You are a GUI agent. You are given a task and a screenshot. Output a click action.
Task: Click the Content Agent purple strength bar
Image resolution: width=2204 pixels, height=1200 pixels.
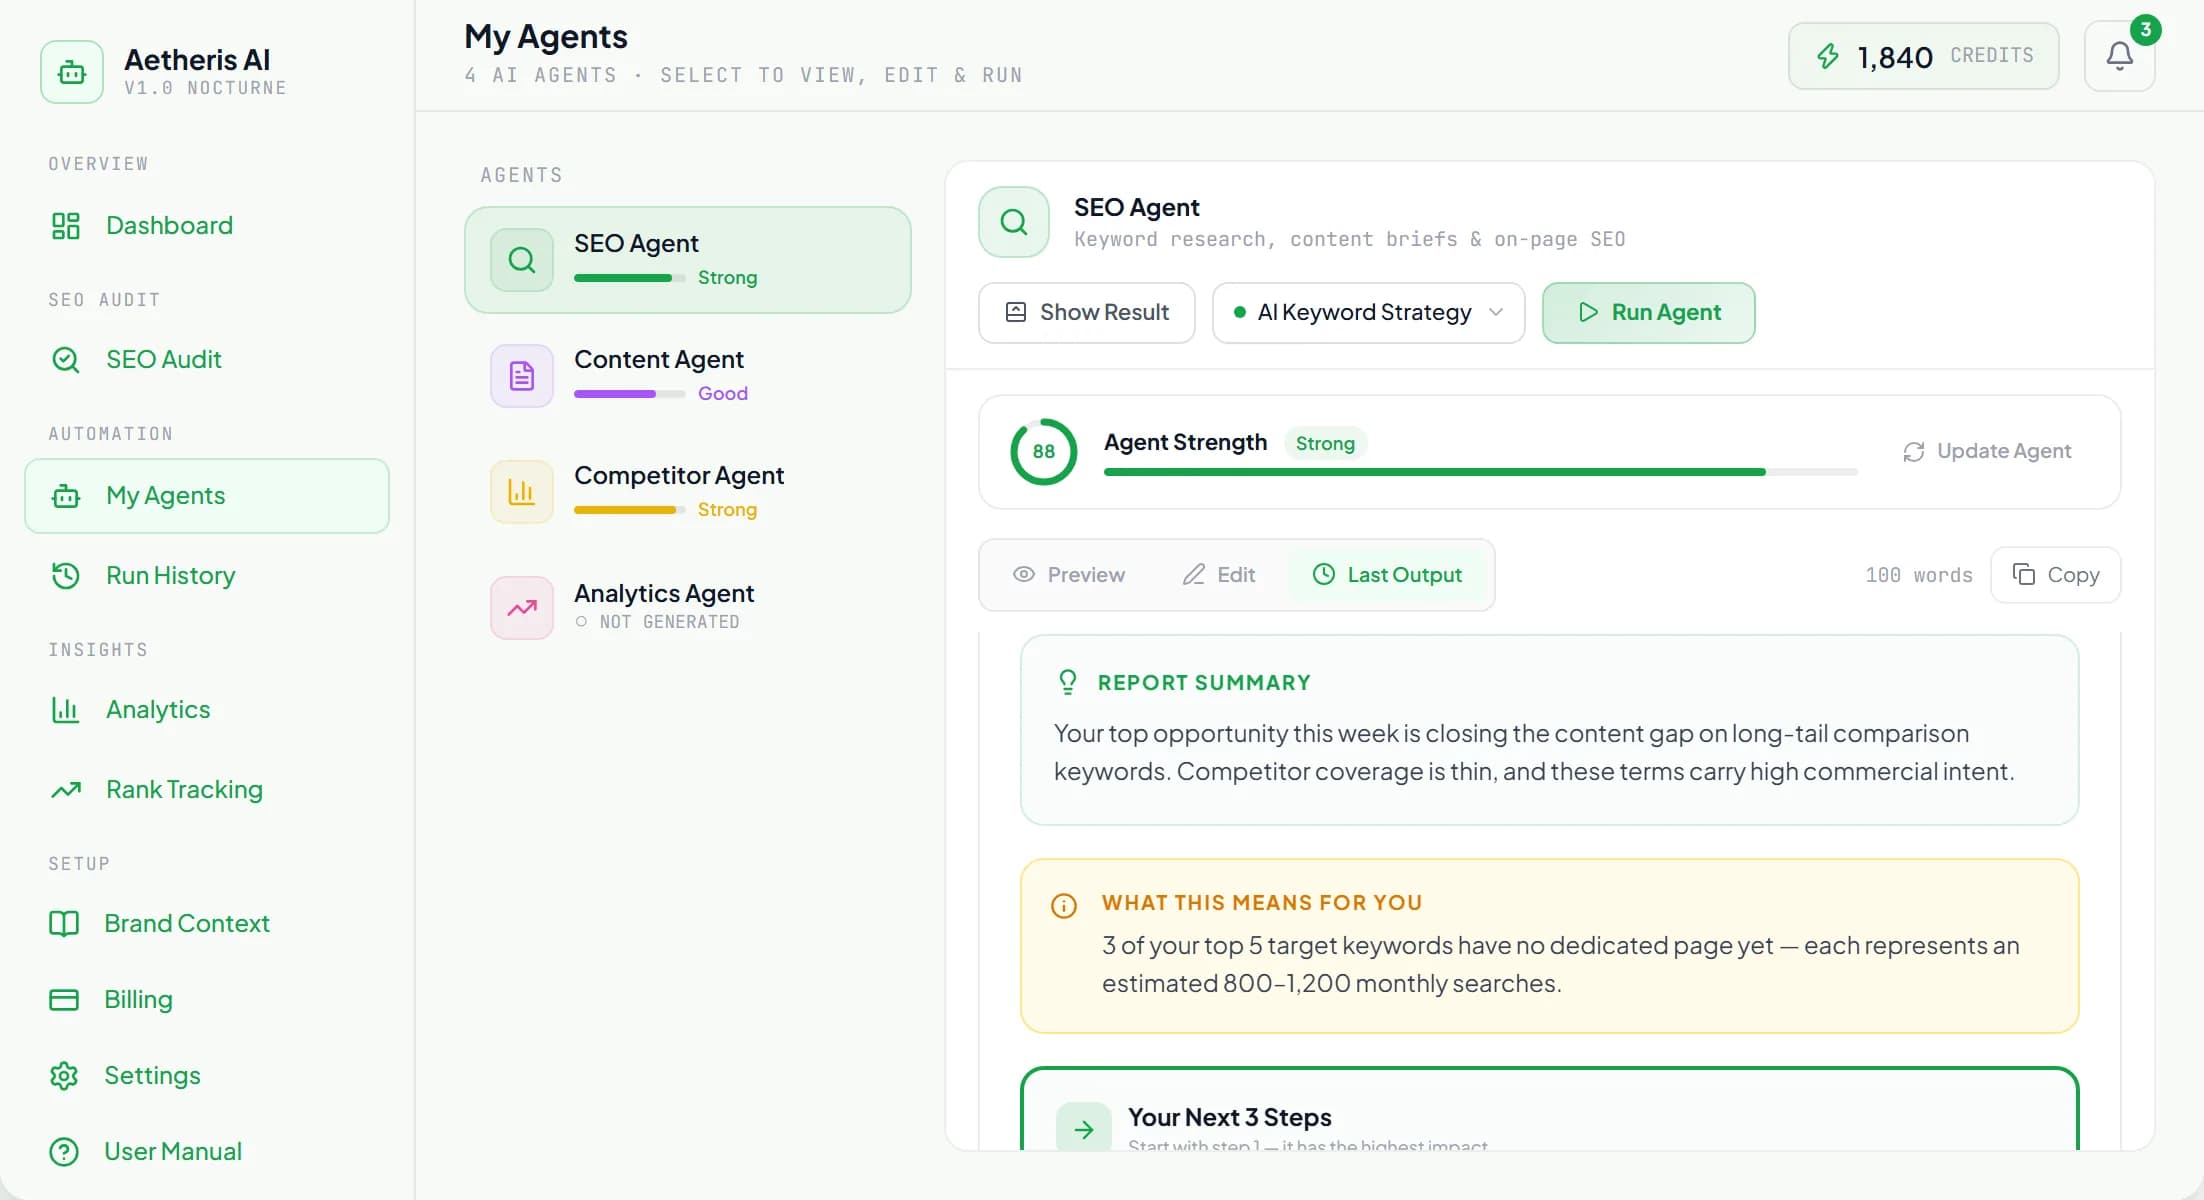coord(629,394)
